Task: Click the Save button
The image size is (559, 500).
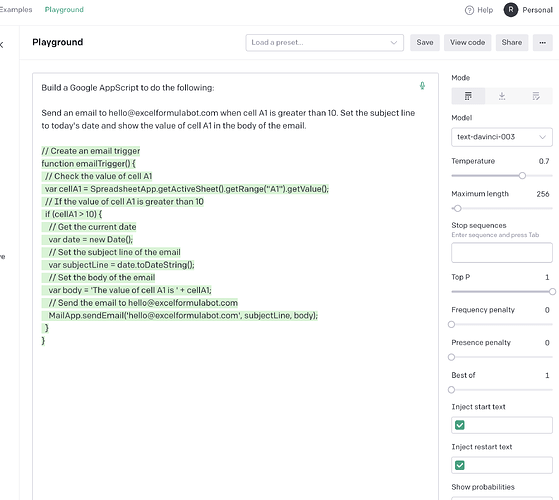Action: point(425,42)
